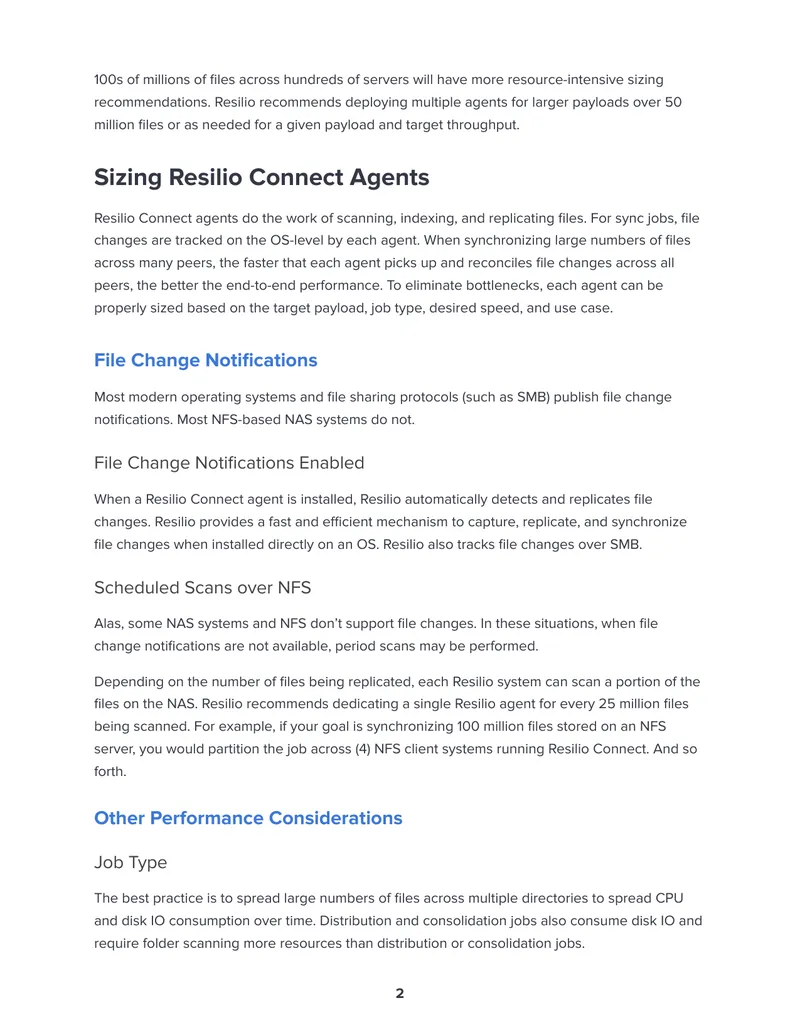Screen dimensions: 800x1035
Task: Click the paragraph starting 'Depending on the number'
Action: click(x=397, y=726)
